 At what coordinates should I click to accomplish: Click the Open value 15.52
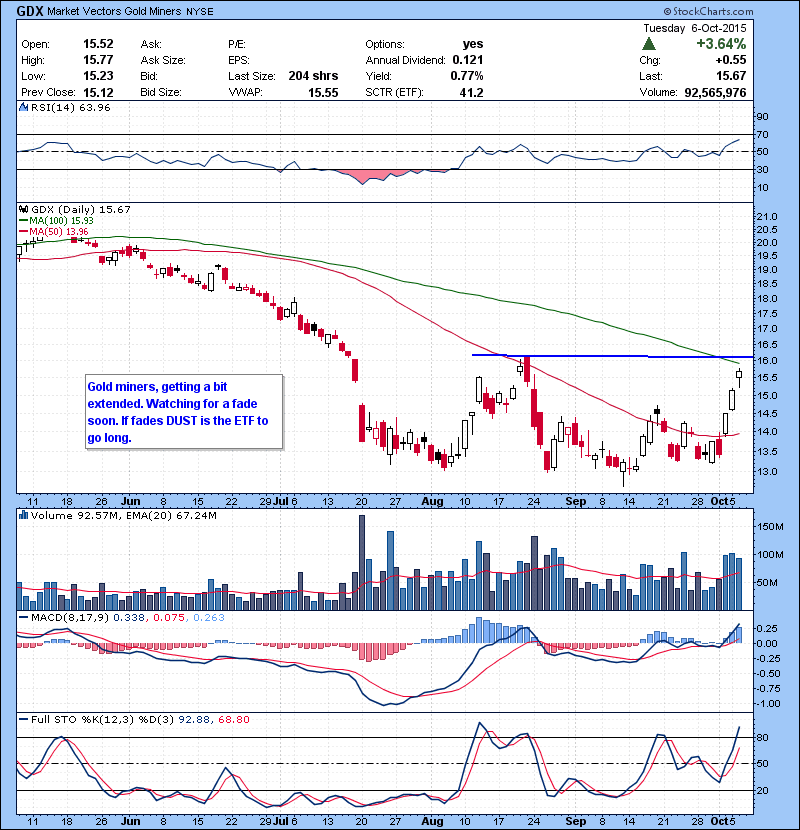[98, 44]
